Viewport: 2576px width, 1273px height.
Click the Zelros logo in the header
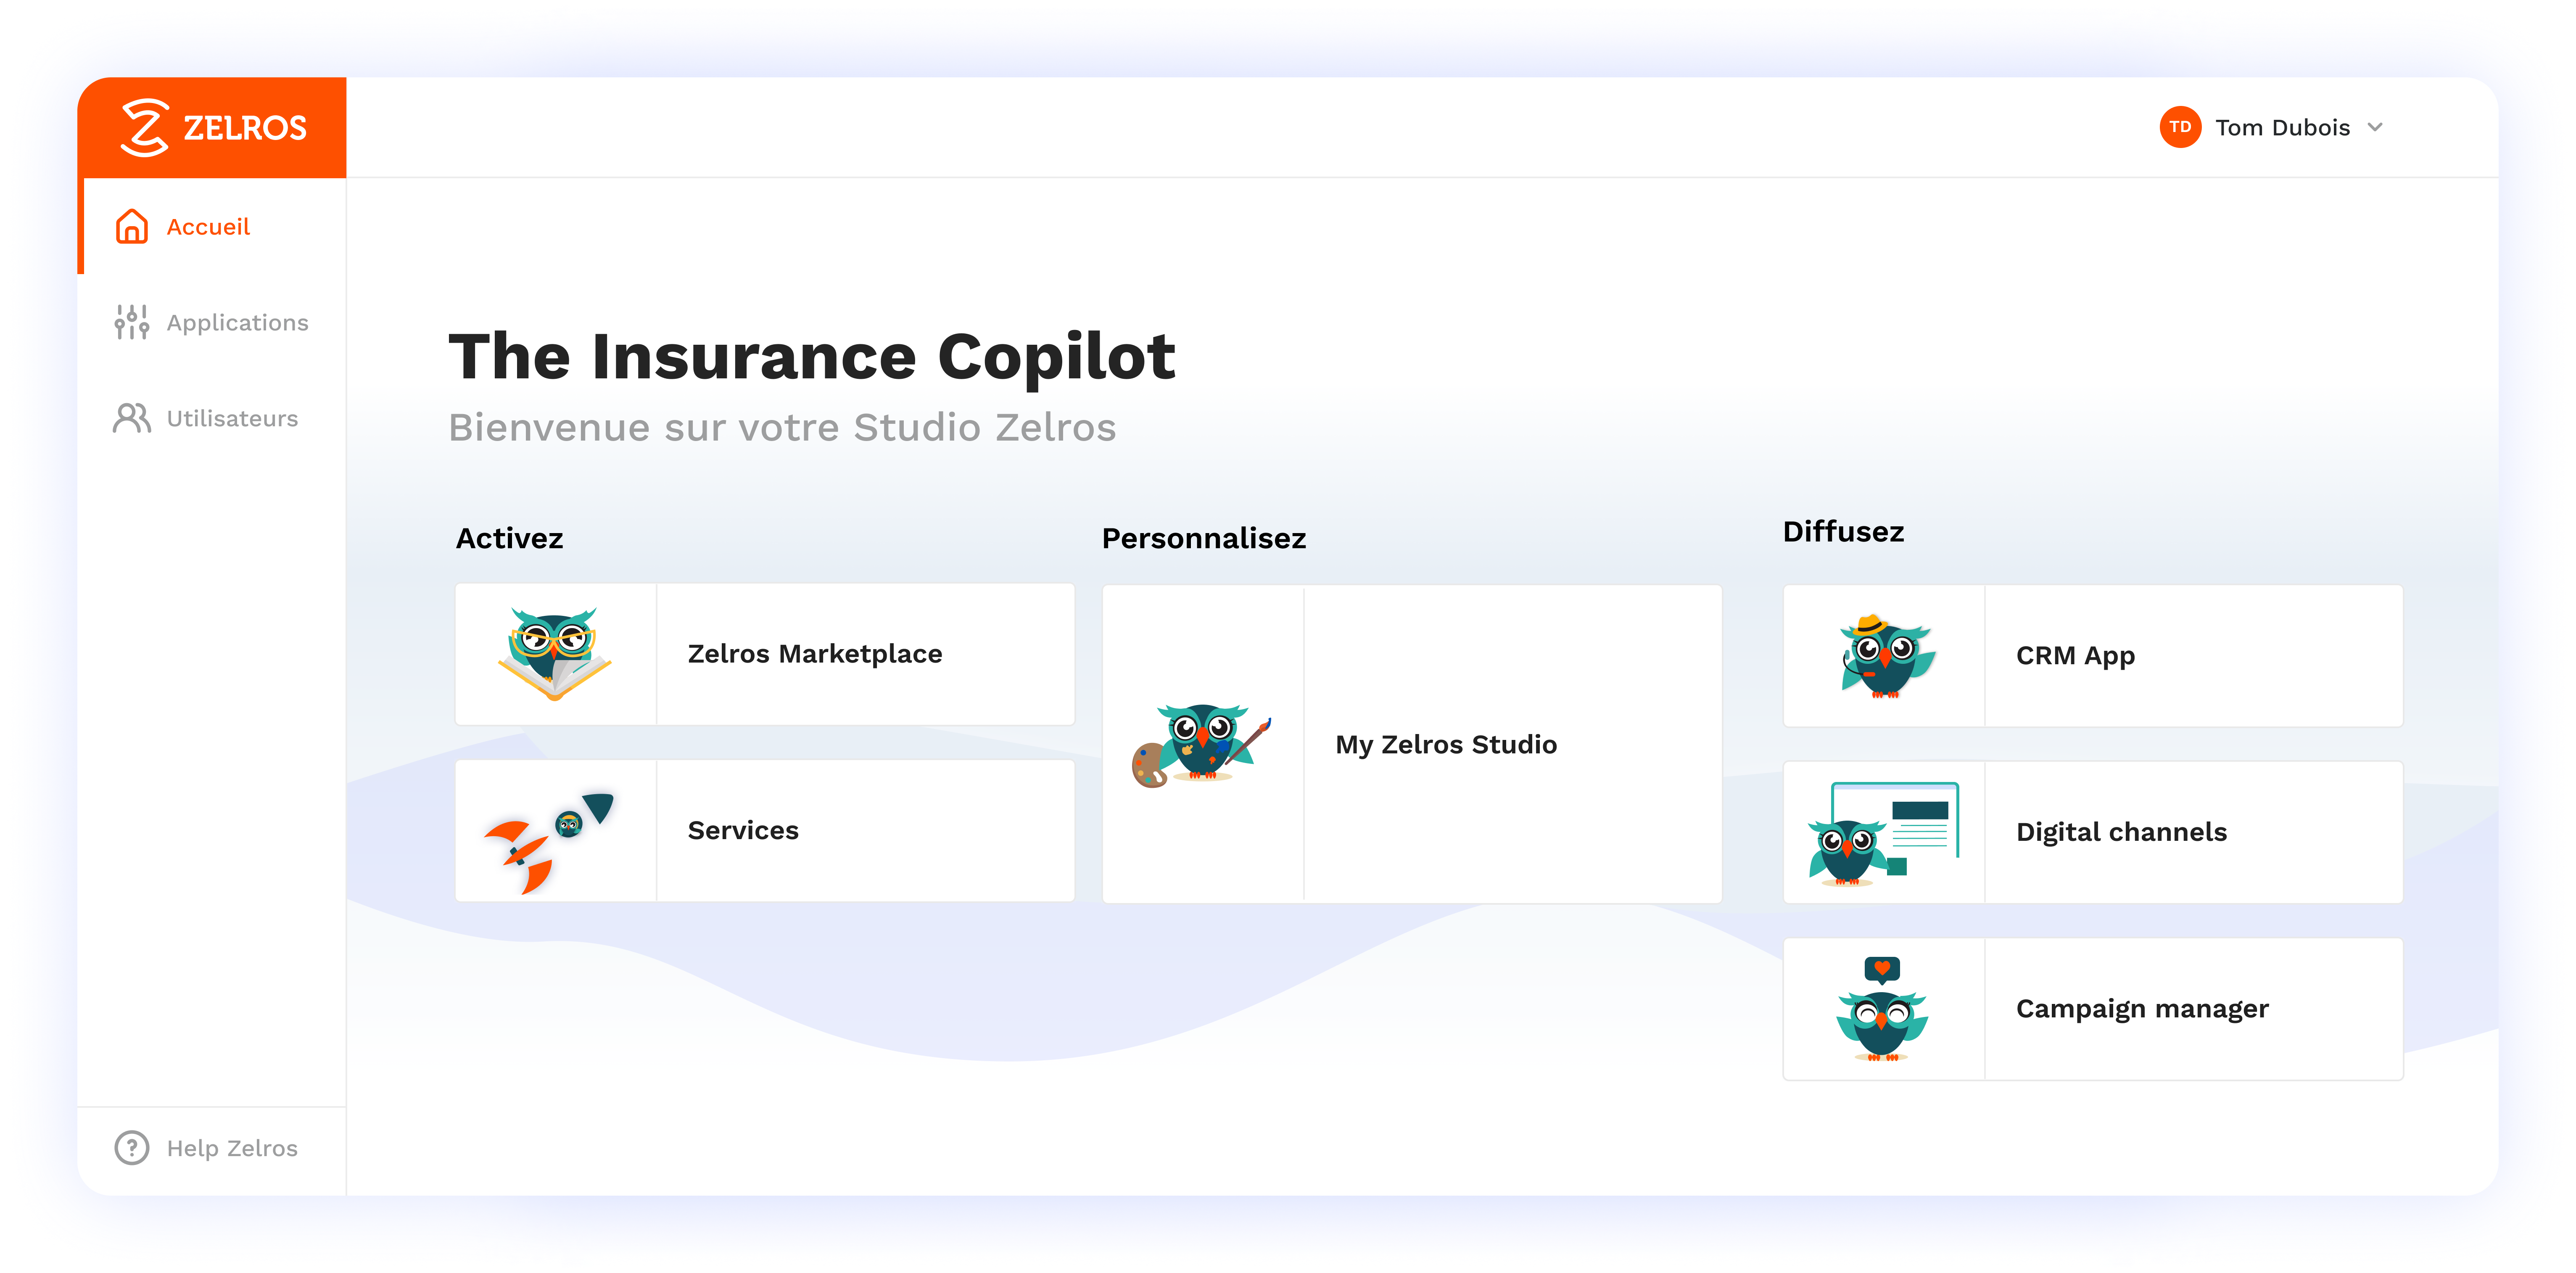click(212, 128)
